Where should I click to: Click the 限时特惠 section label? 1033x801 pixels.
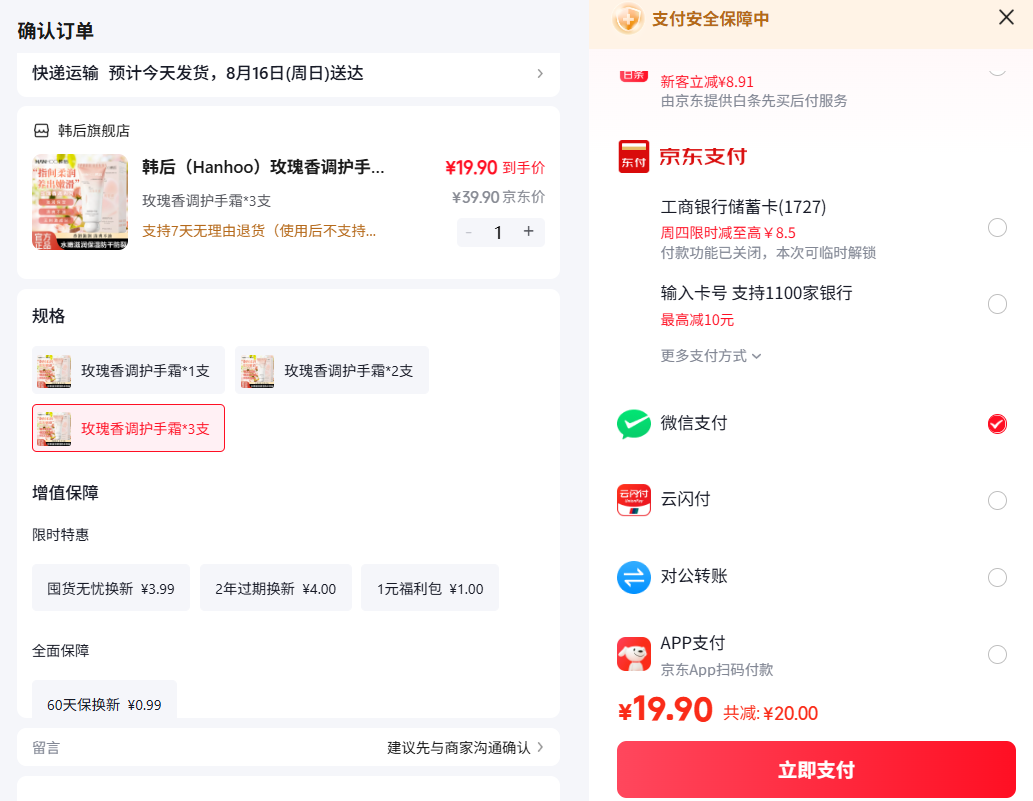point(61,534)
